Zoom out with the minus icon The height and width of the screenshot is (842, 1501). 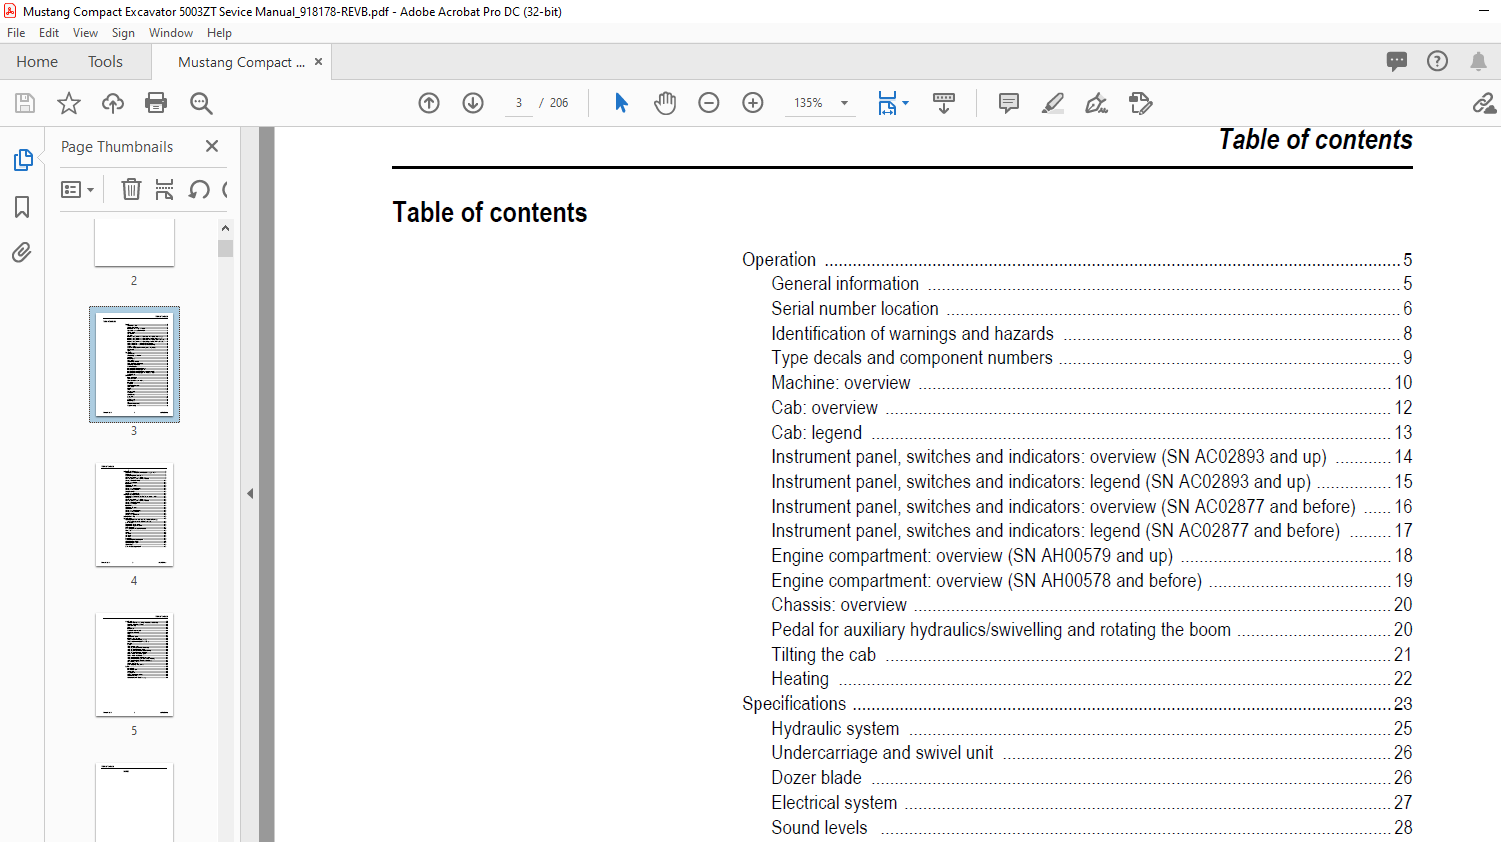pyautogui.click(x=709, y=103)
